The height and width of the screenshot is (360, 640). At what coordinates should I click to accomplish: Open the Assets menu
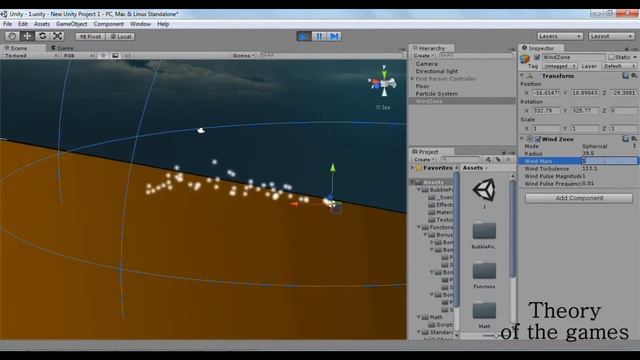click(x=42, y=24)
